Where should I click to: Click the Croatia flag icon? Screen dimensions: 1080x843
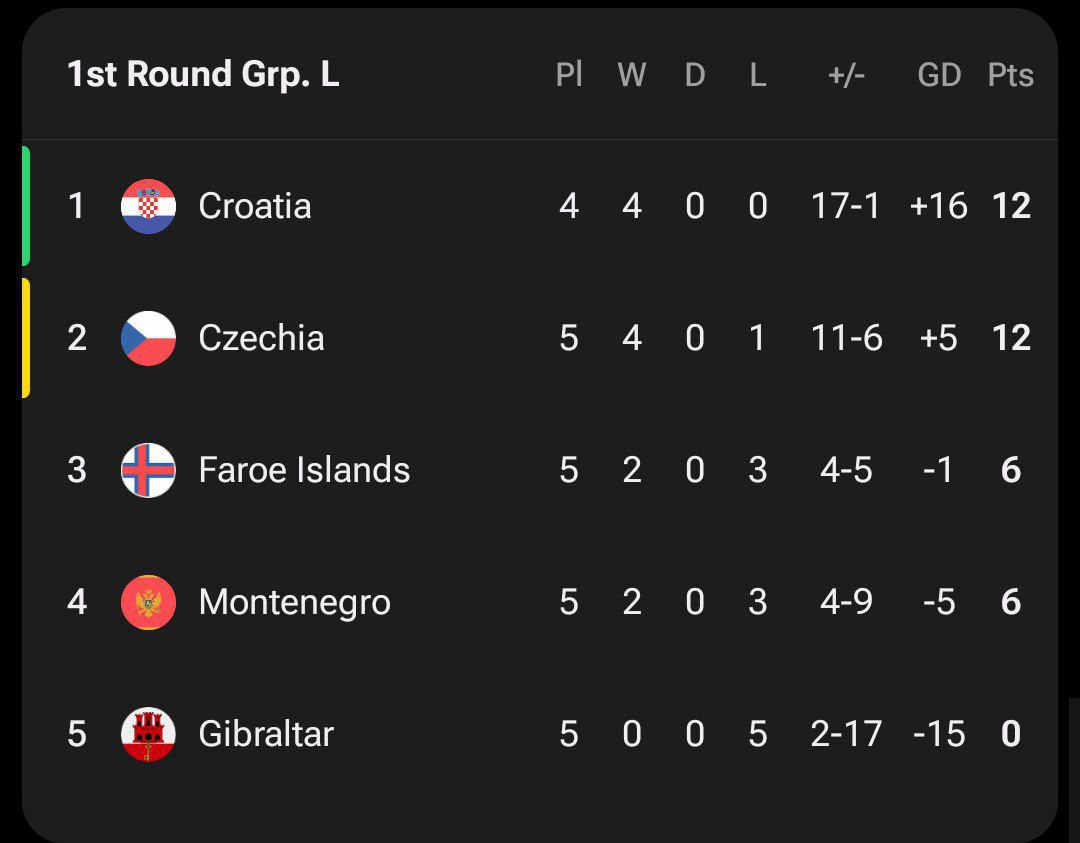pos(148,206)
